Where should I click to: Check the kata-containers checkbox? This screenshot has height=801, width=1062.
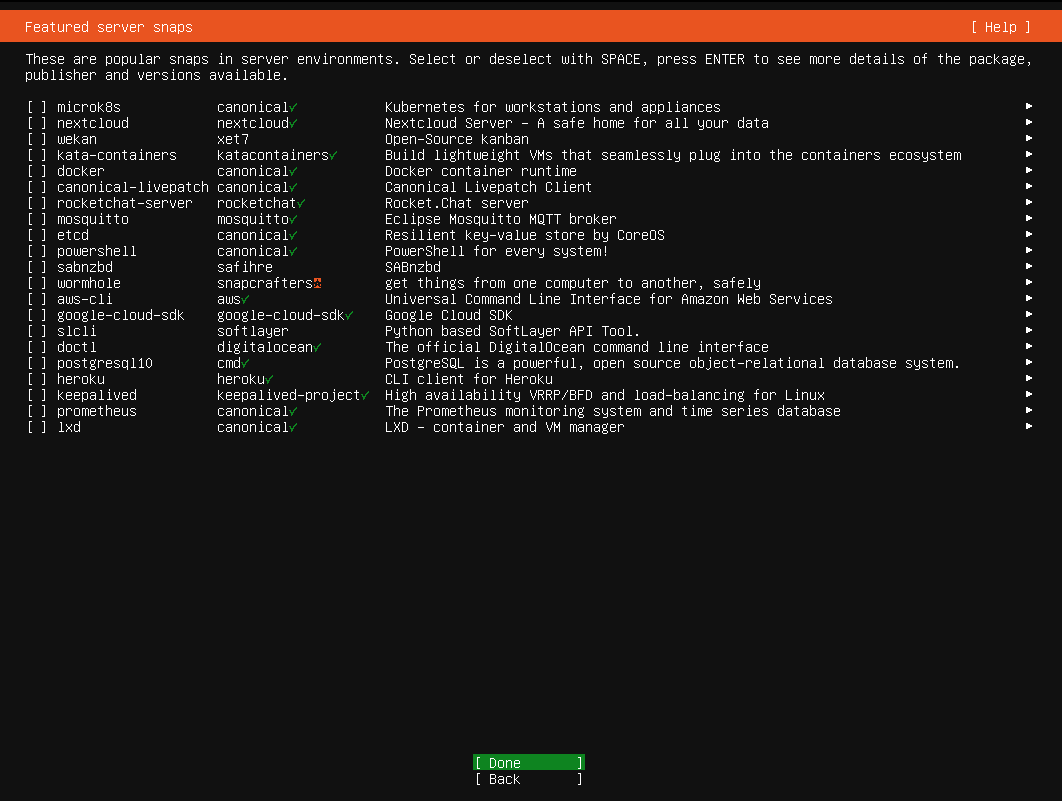[37, 155]
